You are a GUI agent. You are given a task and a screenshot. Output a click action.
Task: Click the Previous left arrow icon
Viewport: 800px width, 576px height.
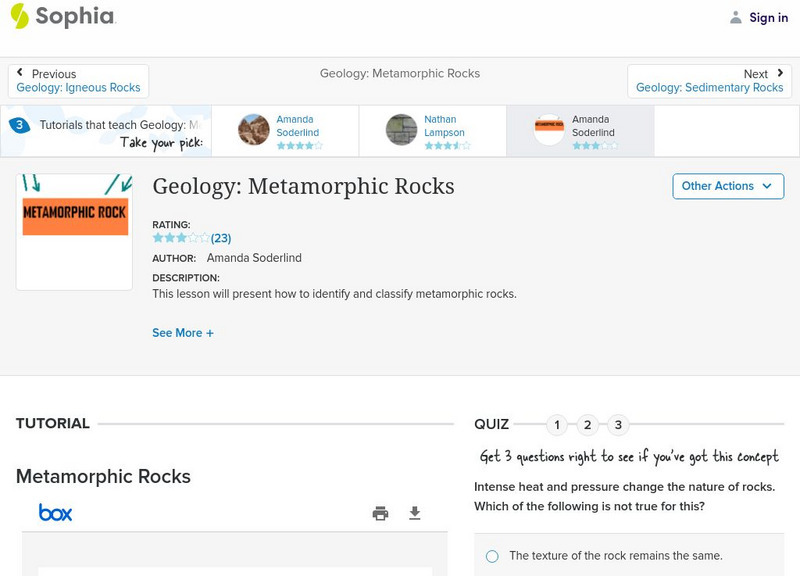click(x=21, y=74)
